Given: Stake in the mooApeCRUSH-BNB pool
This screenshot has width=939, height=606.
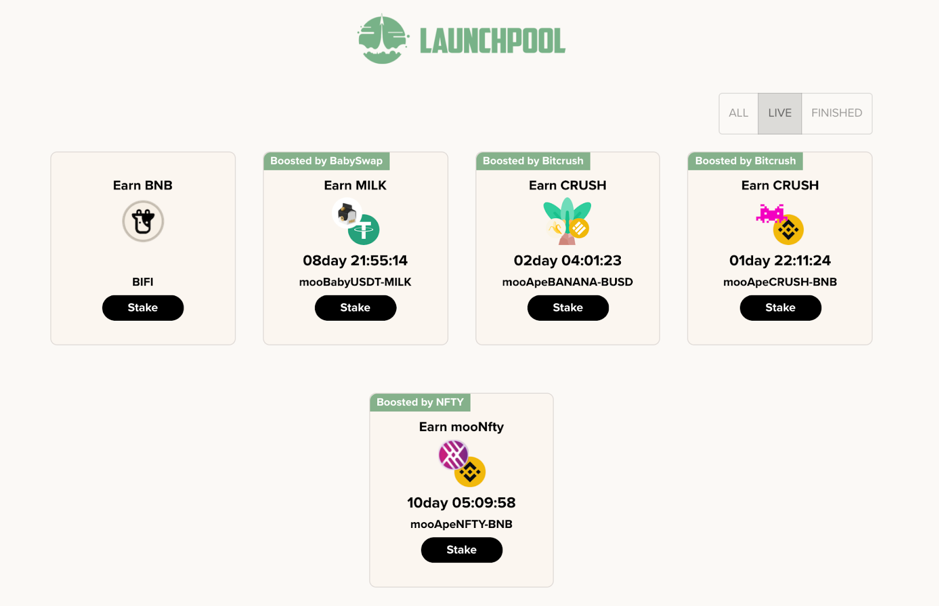Looking at the screenshot, I should click(780, 308).
